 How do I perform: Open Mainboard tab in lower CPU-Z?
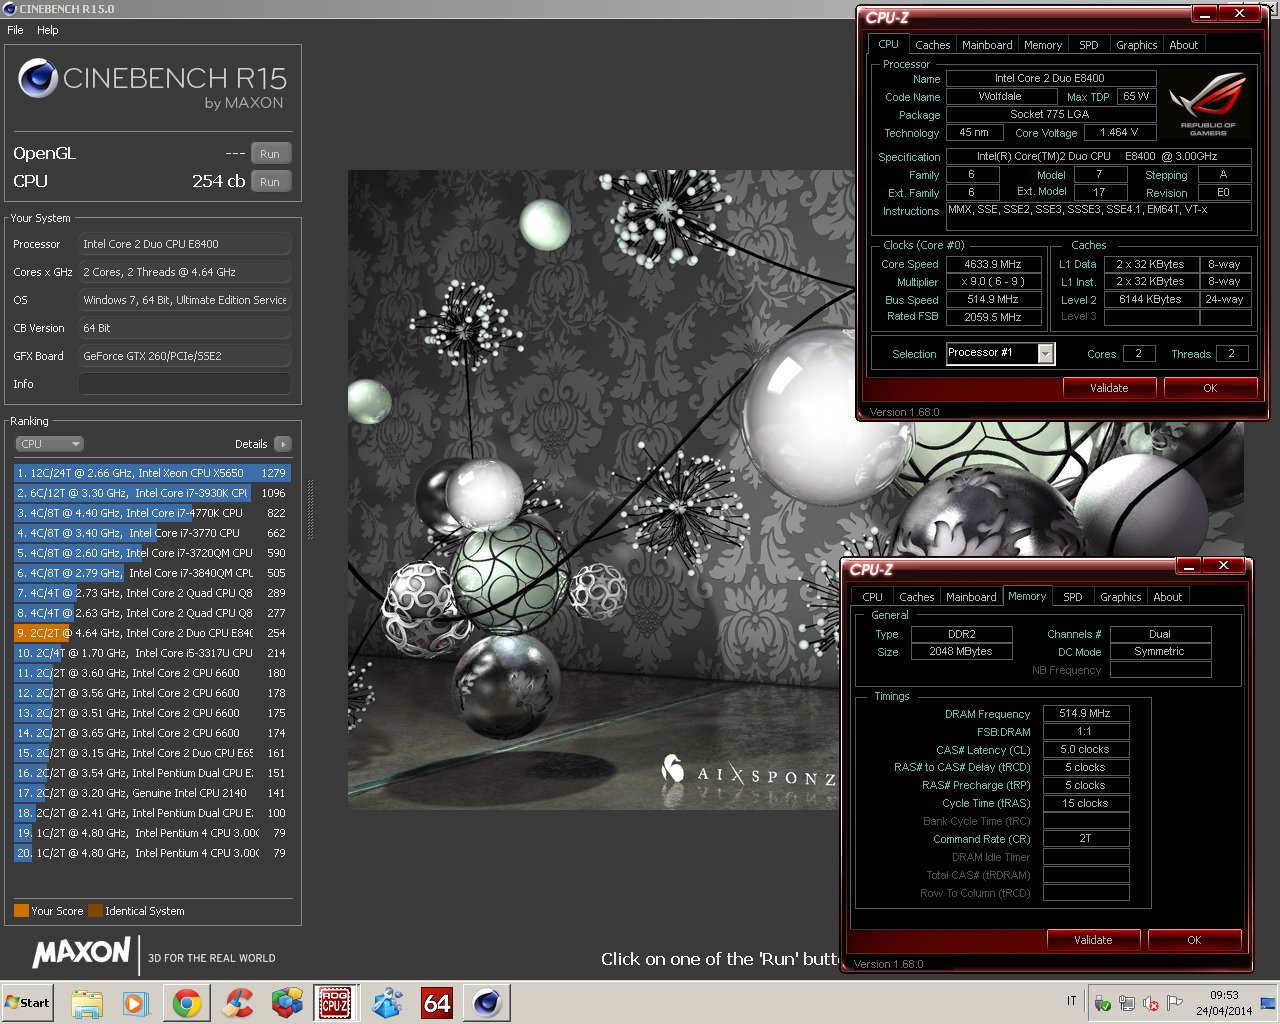click(971, 597)
